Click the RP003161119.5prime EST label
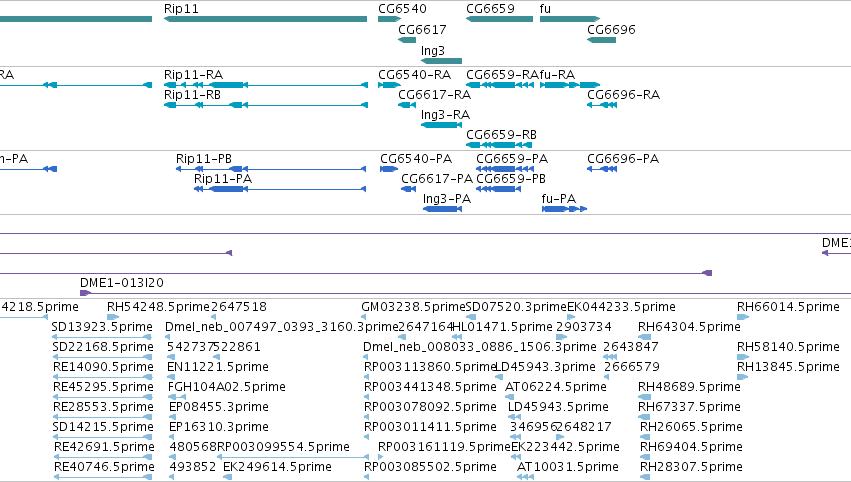Viewport: 851px width, 482px height. click(x=444, y=448)
